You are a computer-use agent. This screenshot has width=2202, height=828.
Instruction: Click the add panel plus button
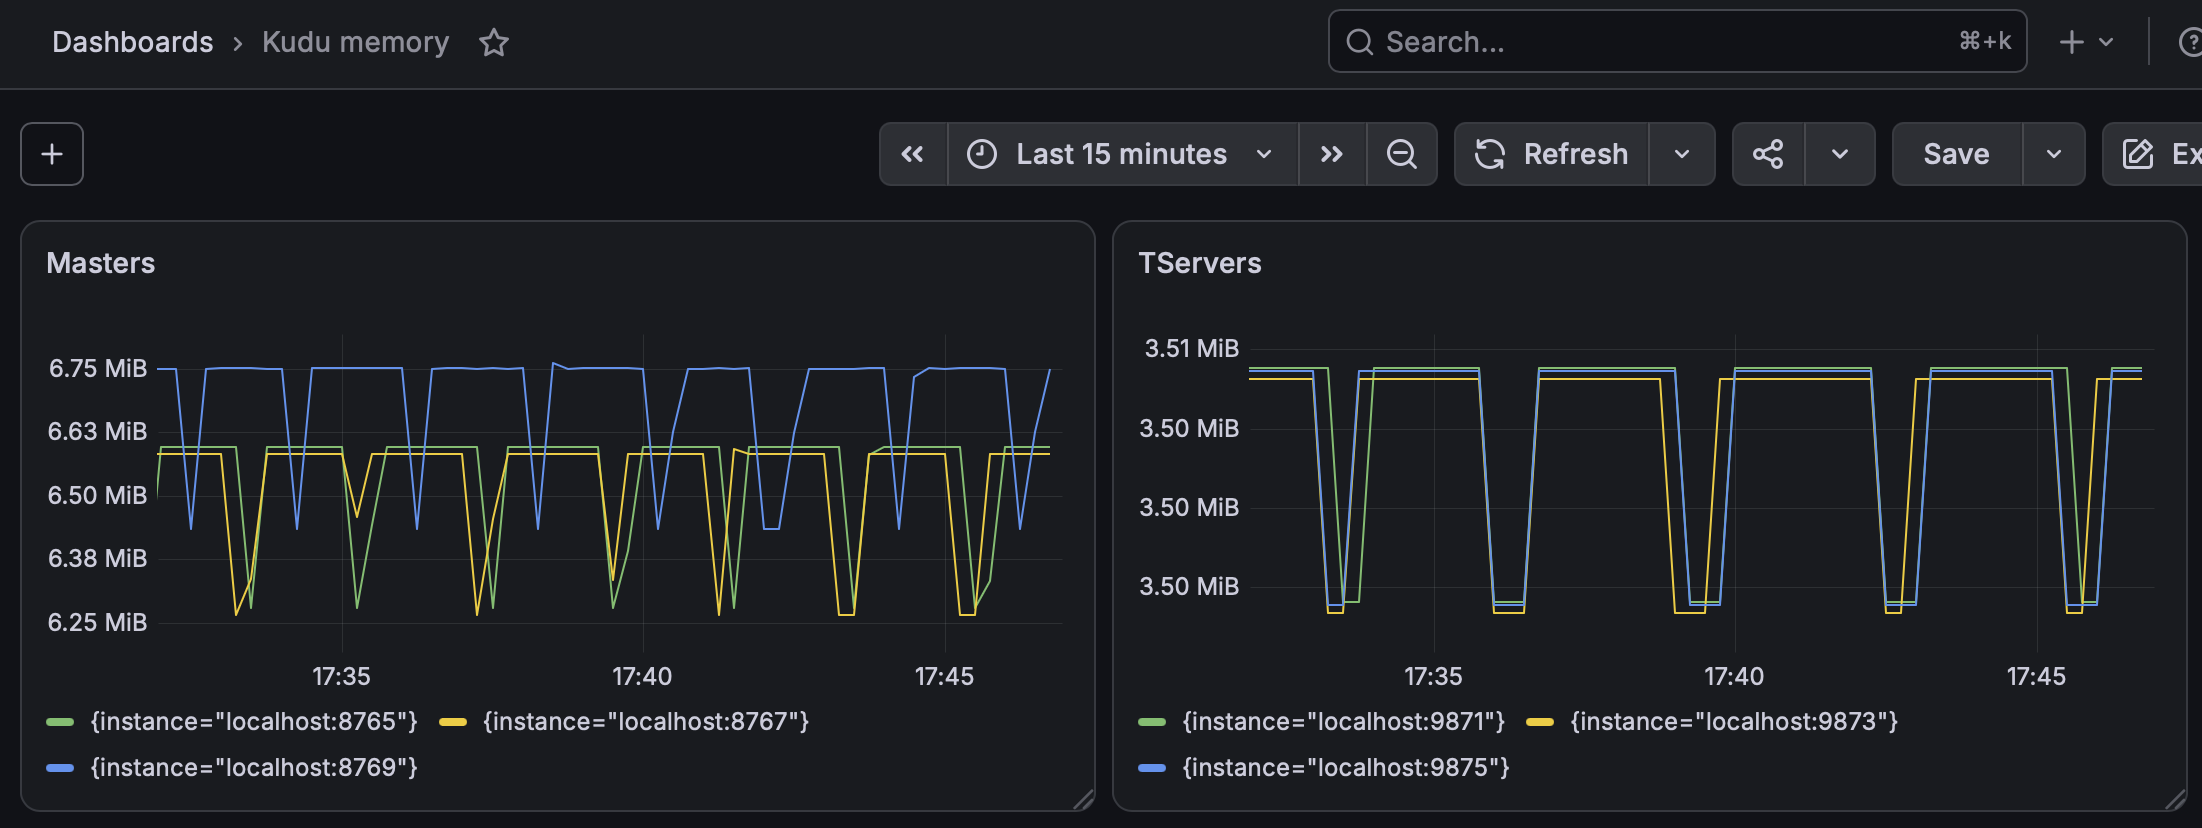click(x=52, y=154)
